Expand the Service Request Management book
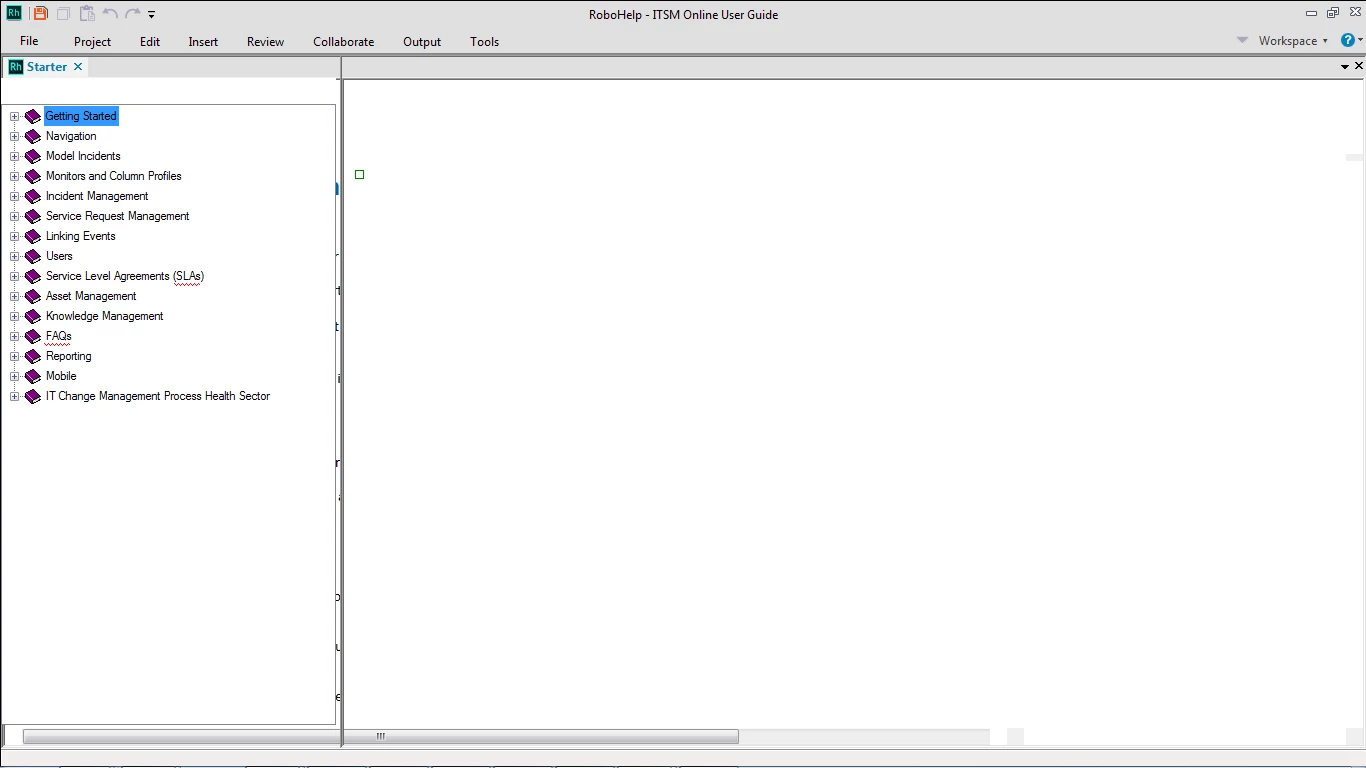Viewport: 1366px width, 768px height. pos(15,216)
